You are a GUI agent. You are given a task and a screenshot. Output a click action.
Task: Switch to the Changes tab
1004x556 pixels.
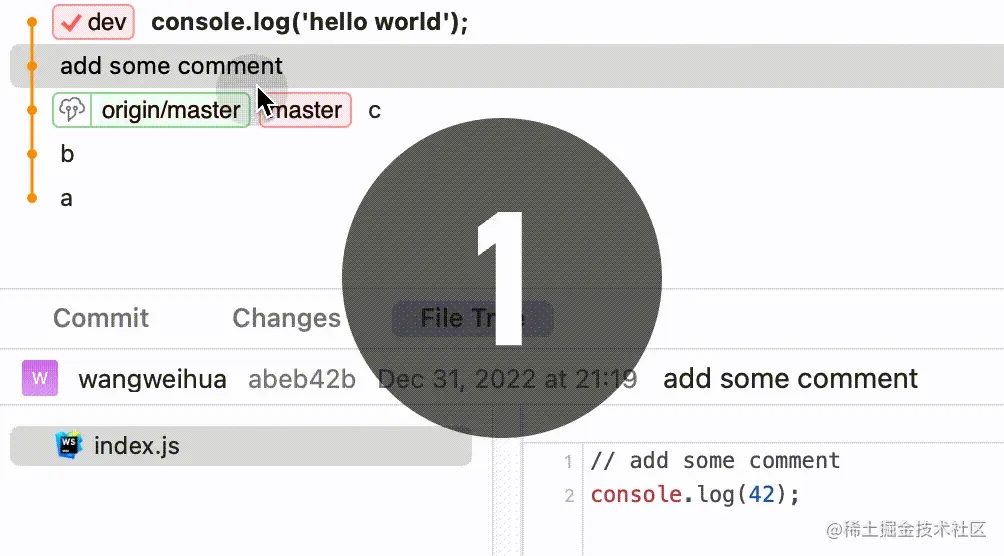coord(286,318)
